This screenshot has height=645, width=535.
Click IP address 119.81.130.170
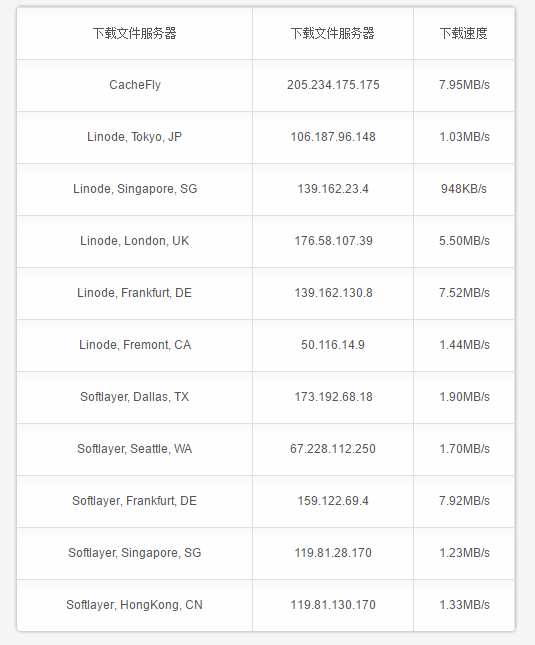(x=333, y=605)
